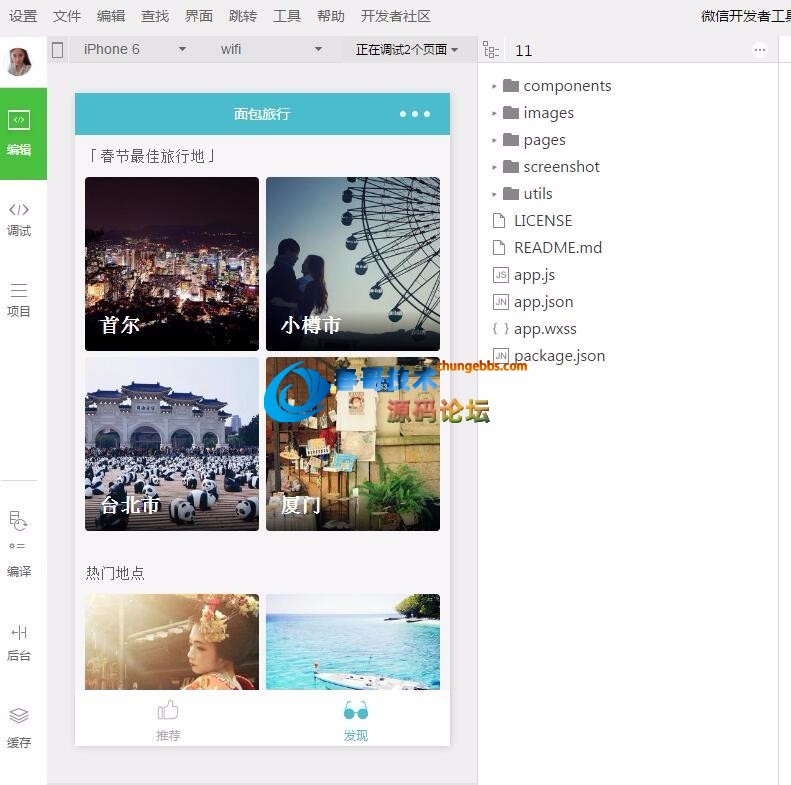The image size is (791, 785).
Task: Open the 编辑 editor panel in sidebar
Action: (x=19, y=133)
